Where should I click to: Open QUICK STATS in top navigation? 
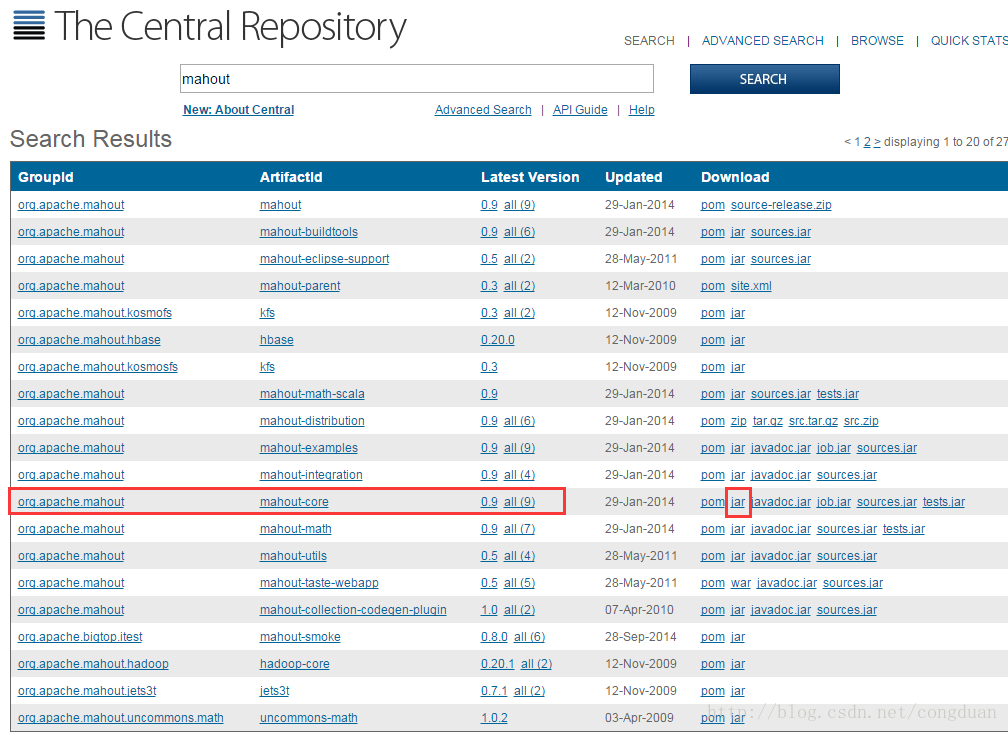pos(969,40)
